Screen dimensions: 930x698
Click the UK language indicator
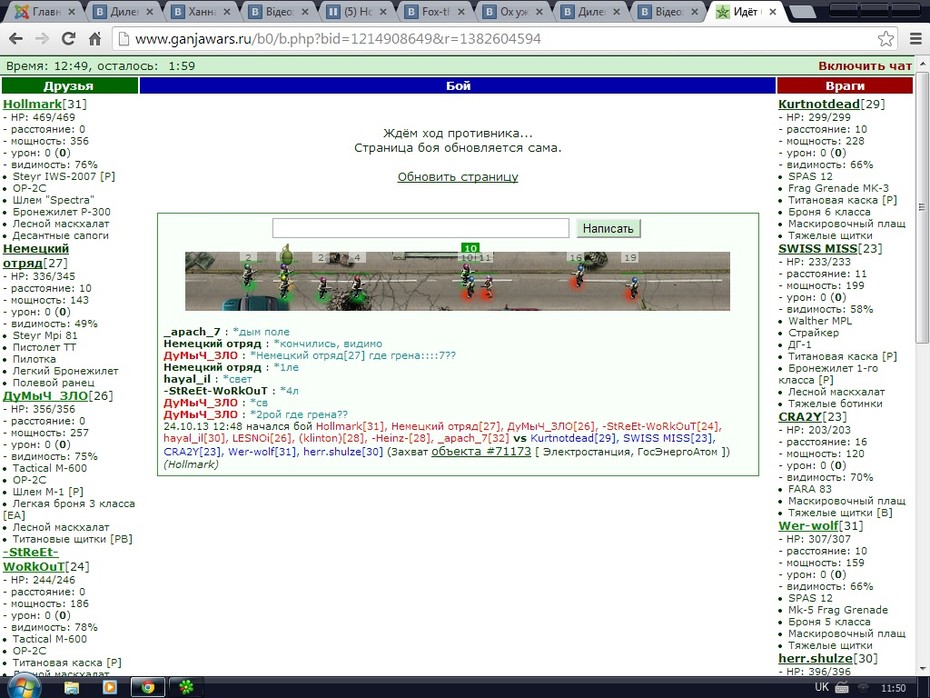point(821,687)
